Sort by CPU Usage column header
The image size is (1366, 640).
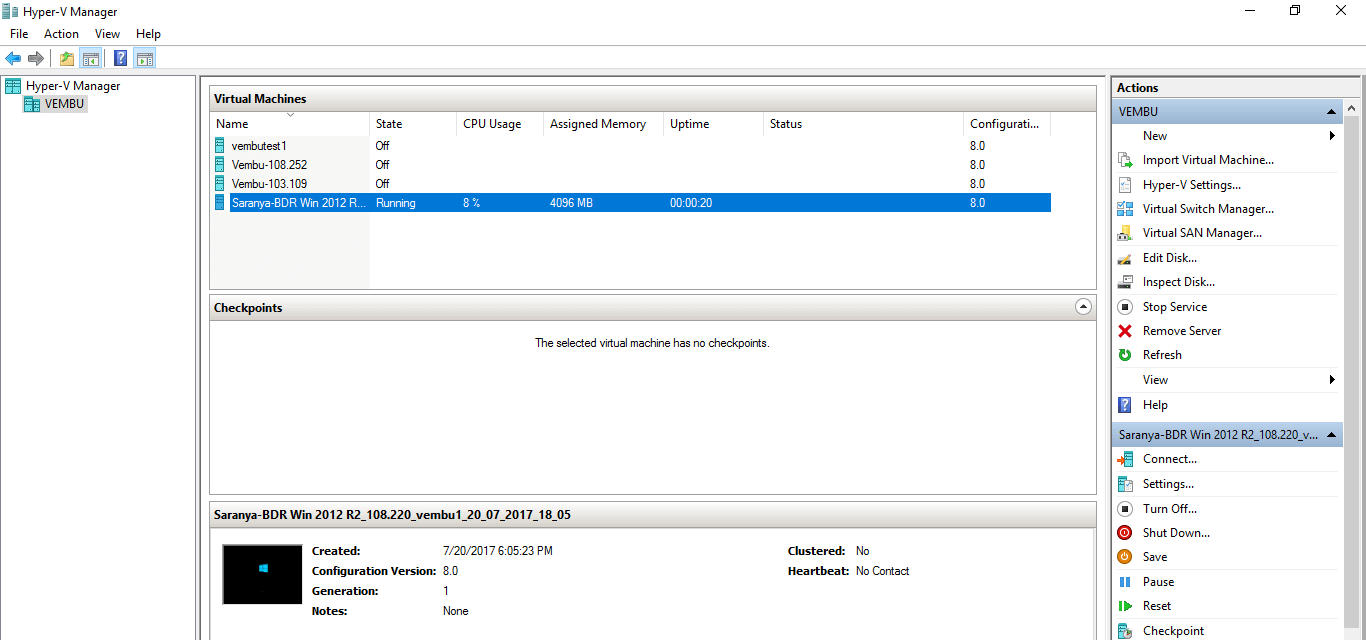click(500, 124)
